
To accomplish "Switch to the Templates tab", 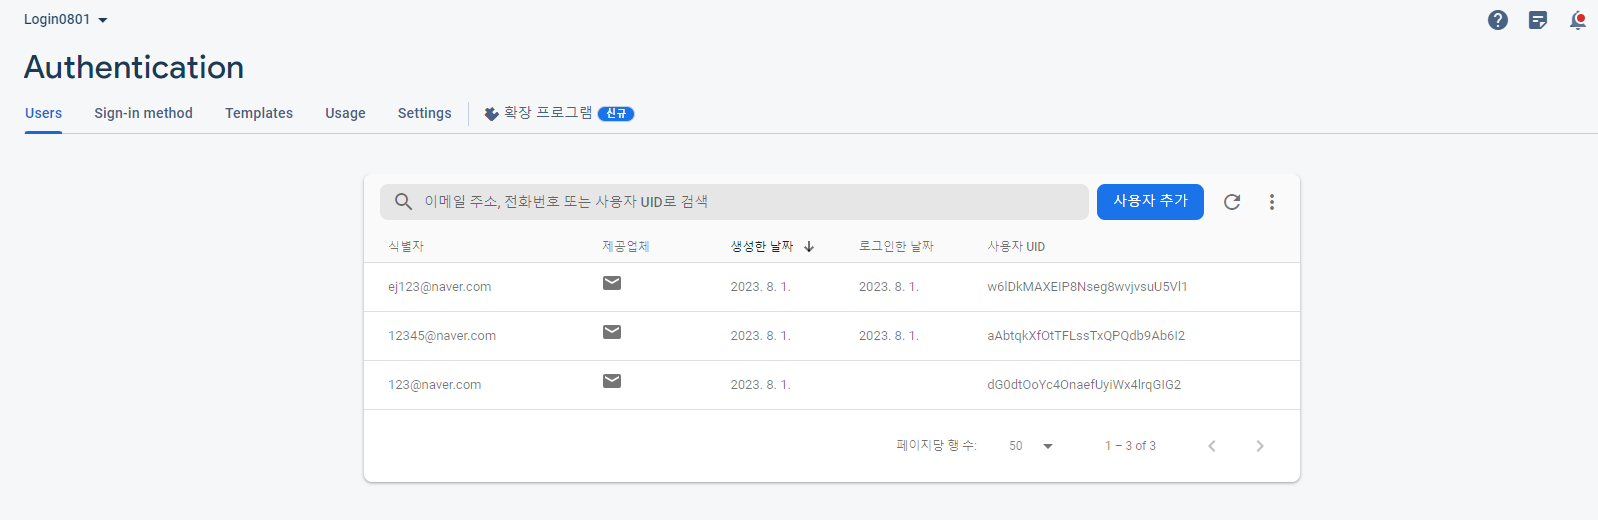I will [259, 113].
